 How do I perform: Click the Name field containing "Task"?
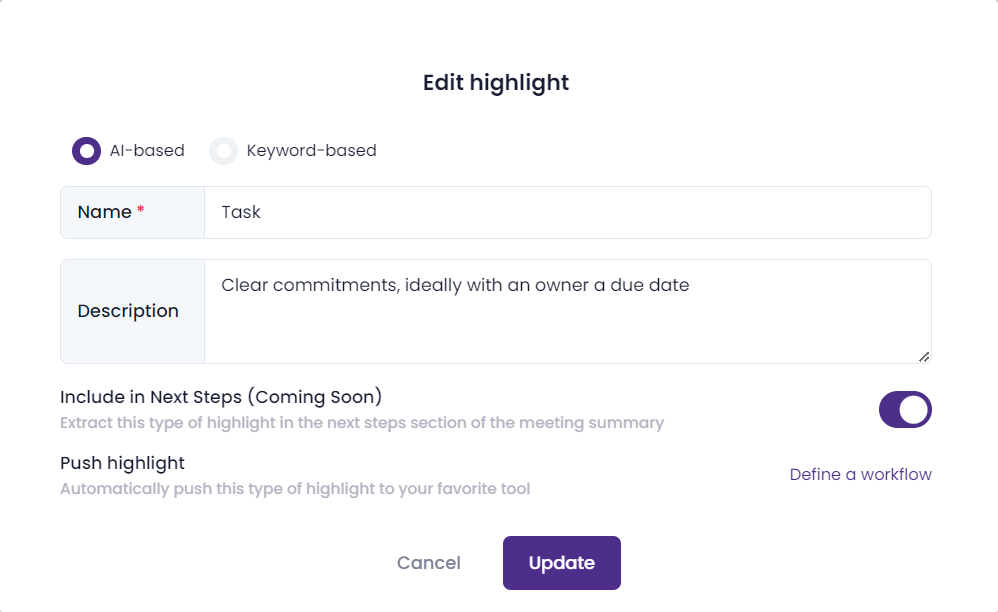[567, 212]
